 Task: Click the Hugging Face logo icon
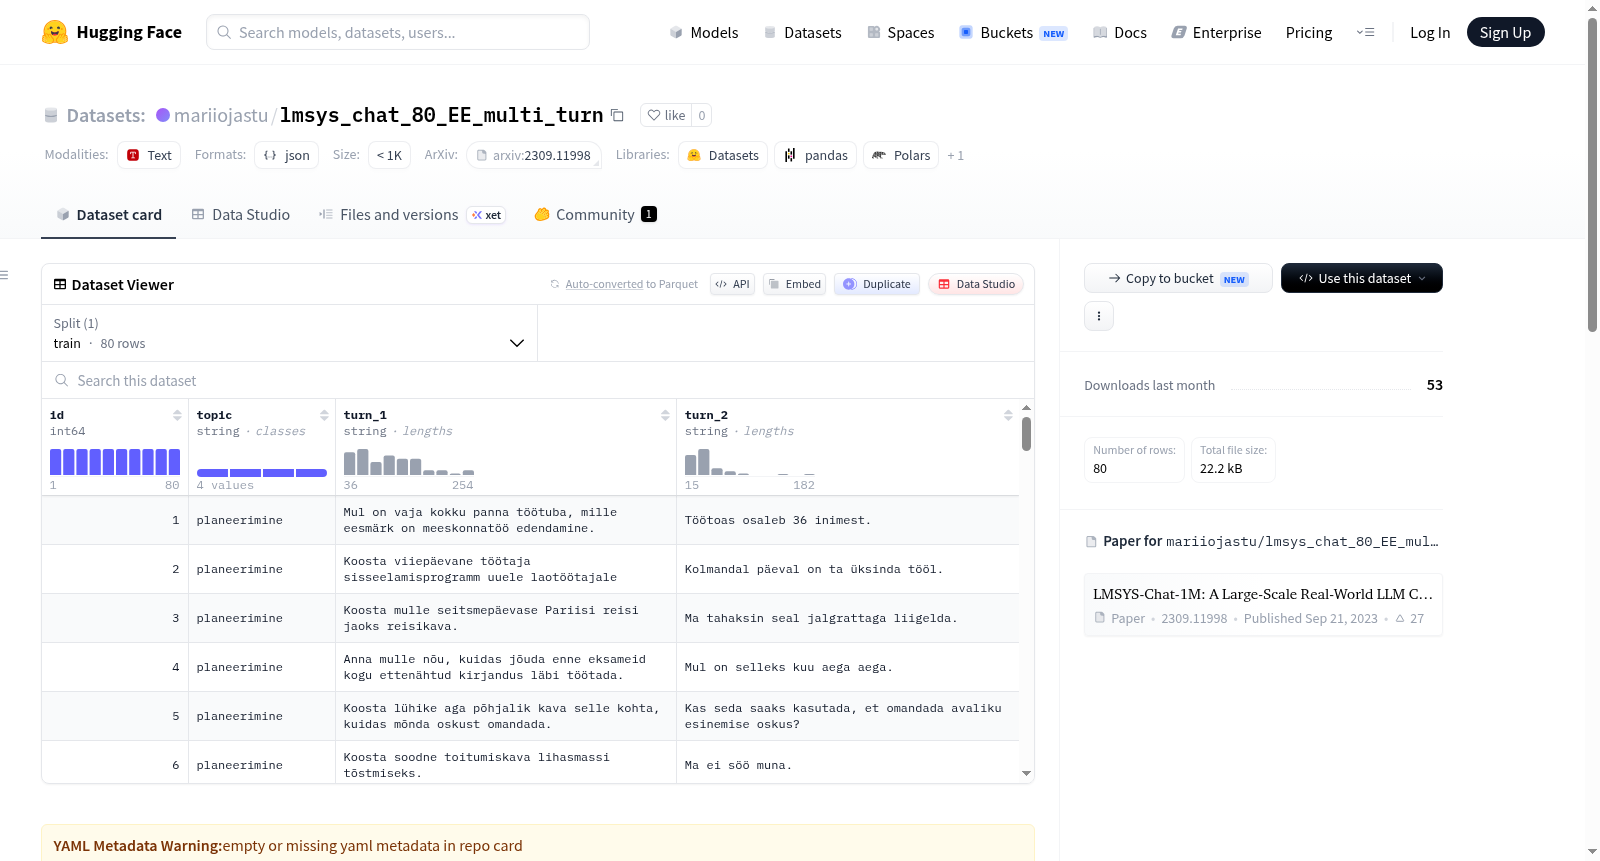click(x=55, y=32)
